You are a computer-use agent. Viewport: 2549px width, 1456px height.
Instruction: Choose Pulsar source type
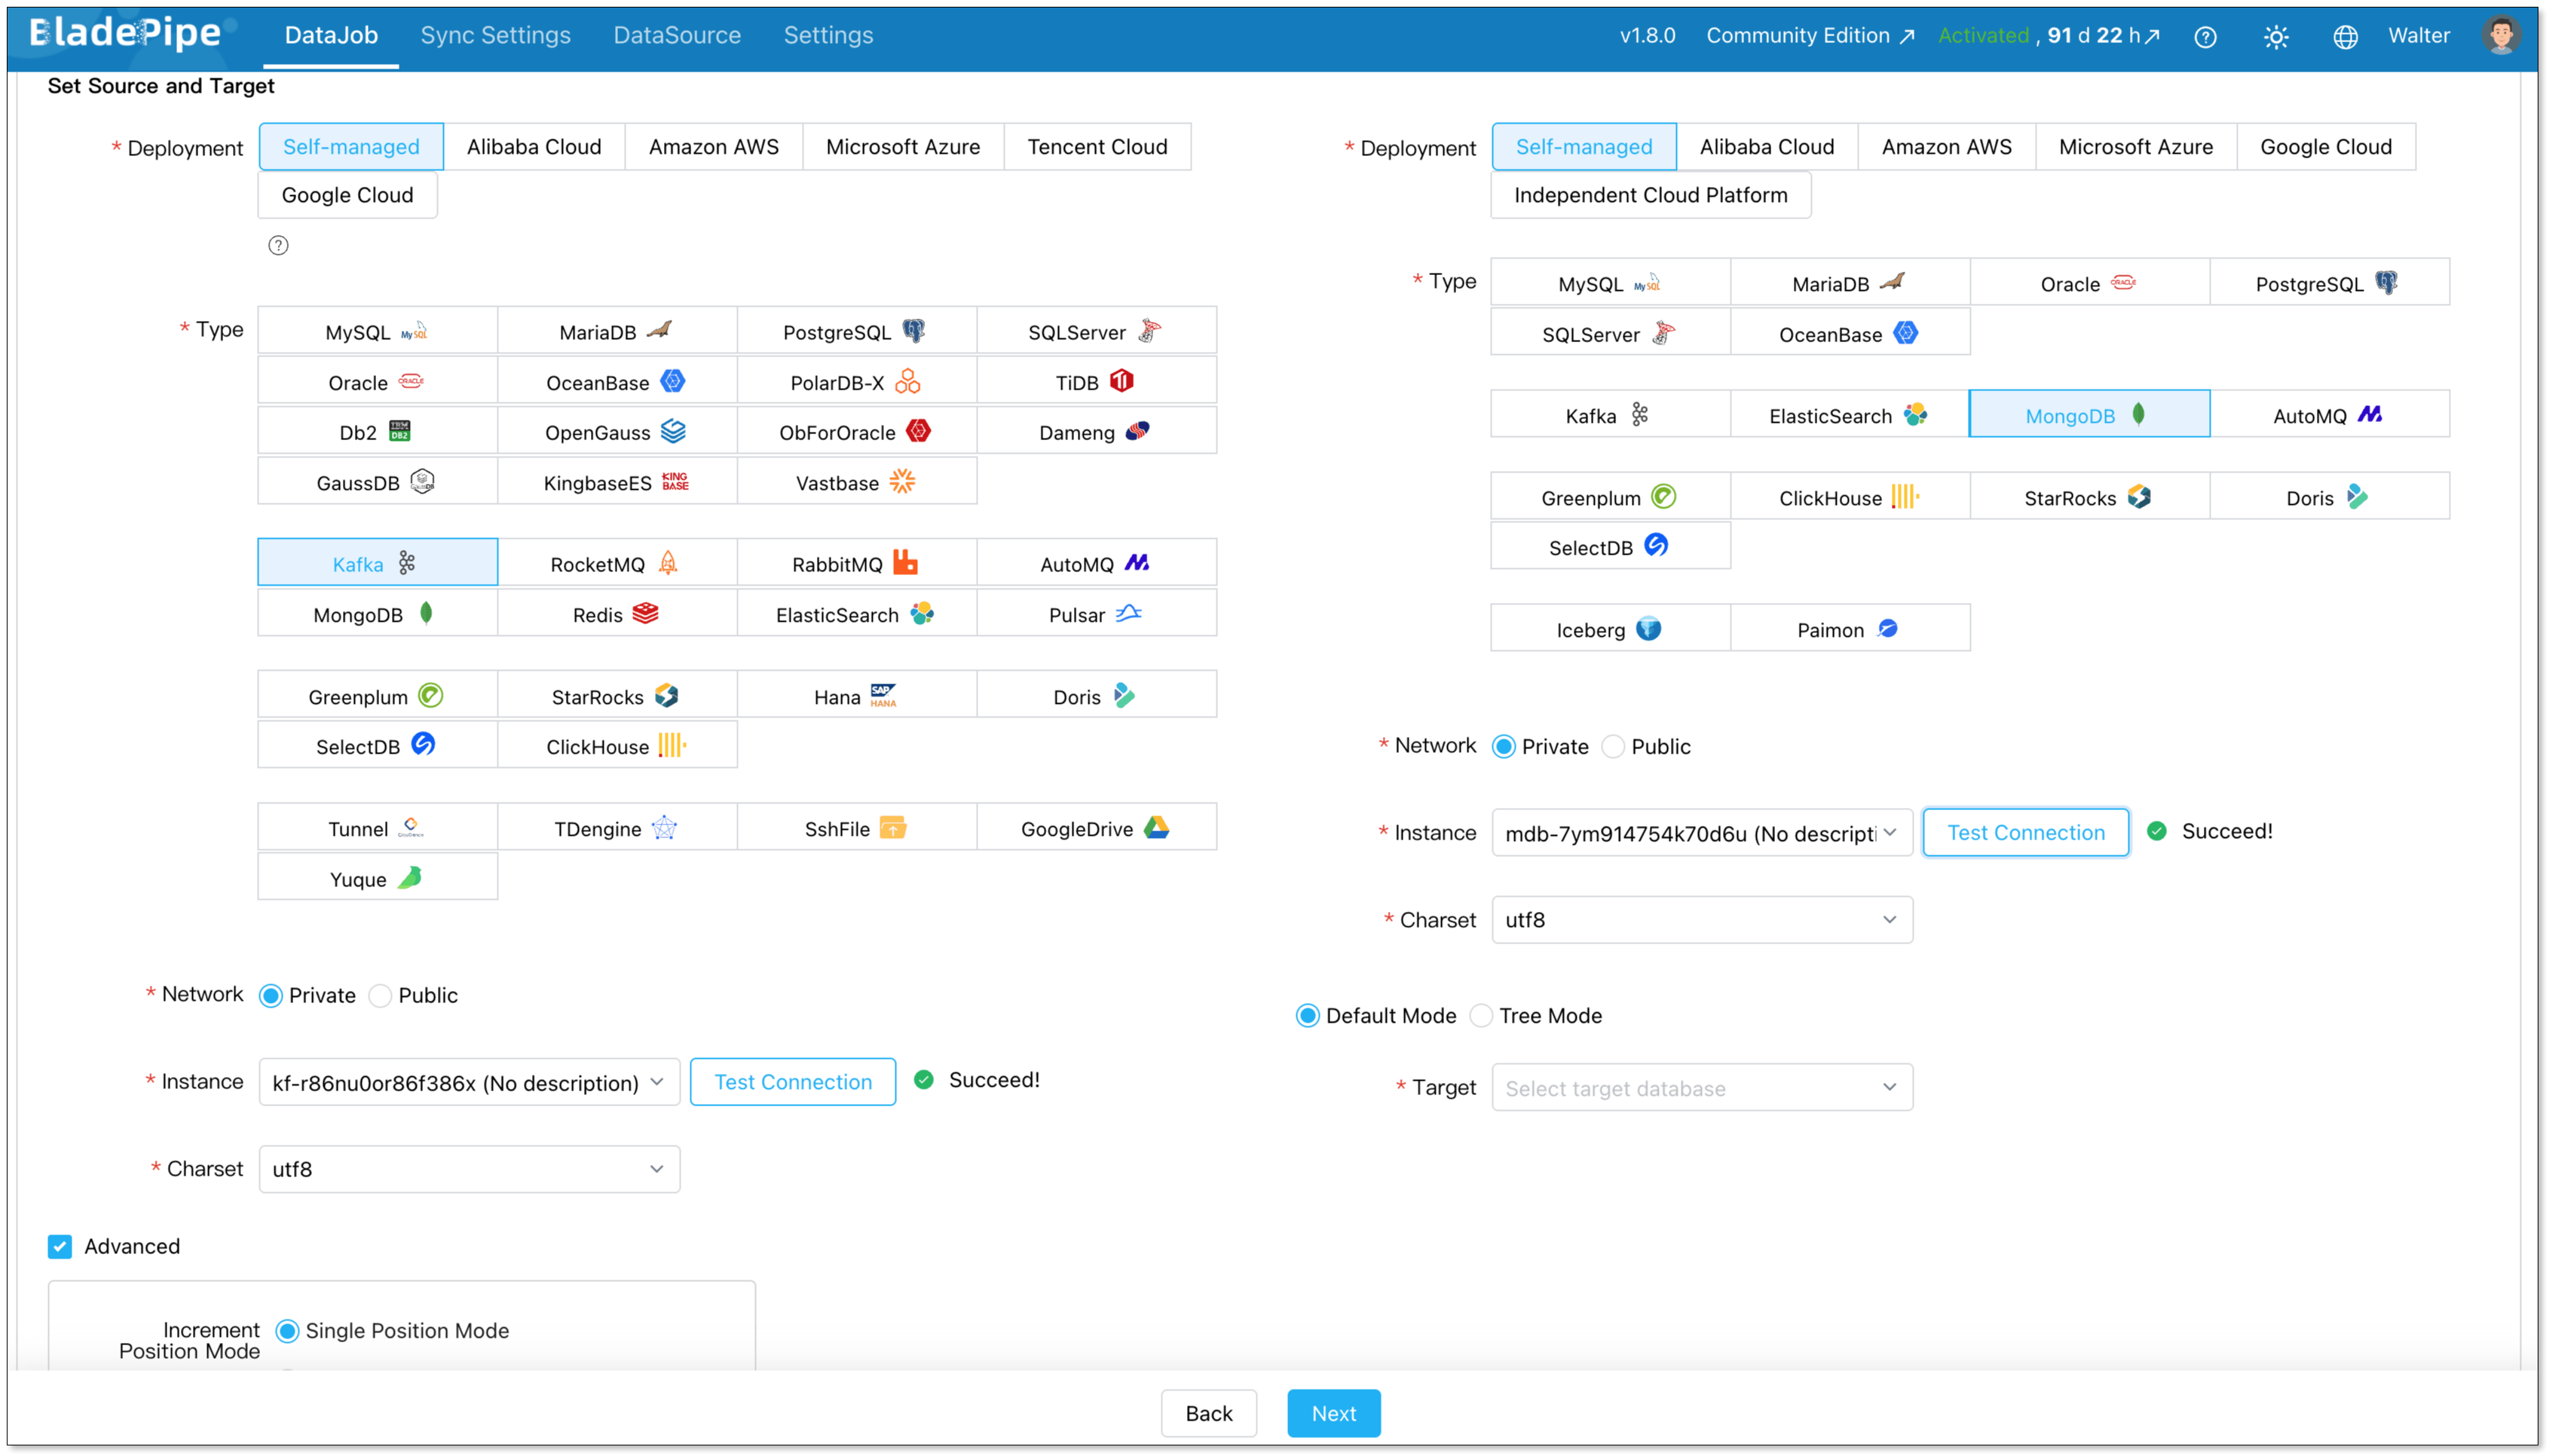1096,614
